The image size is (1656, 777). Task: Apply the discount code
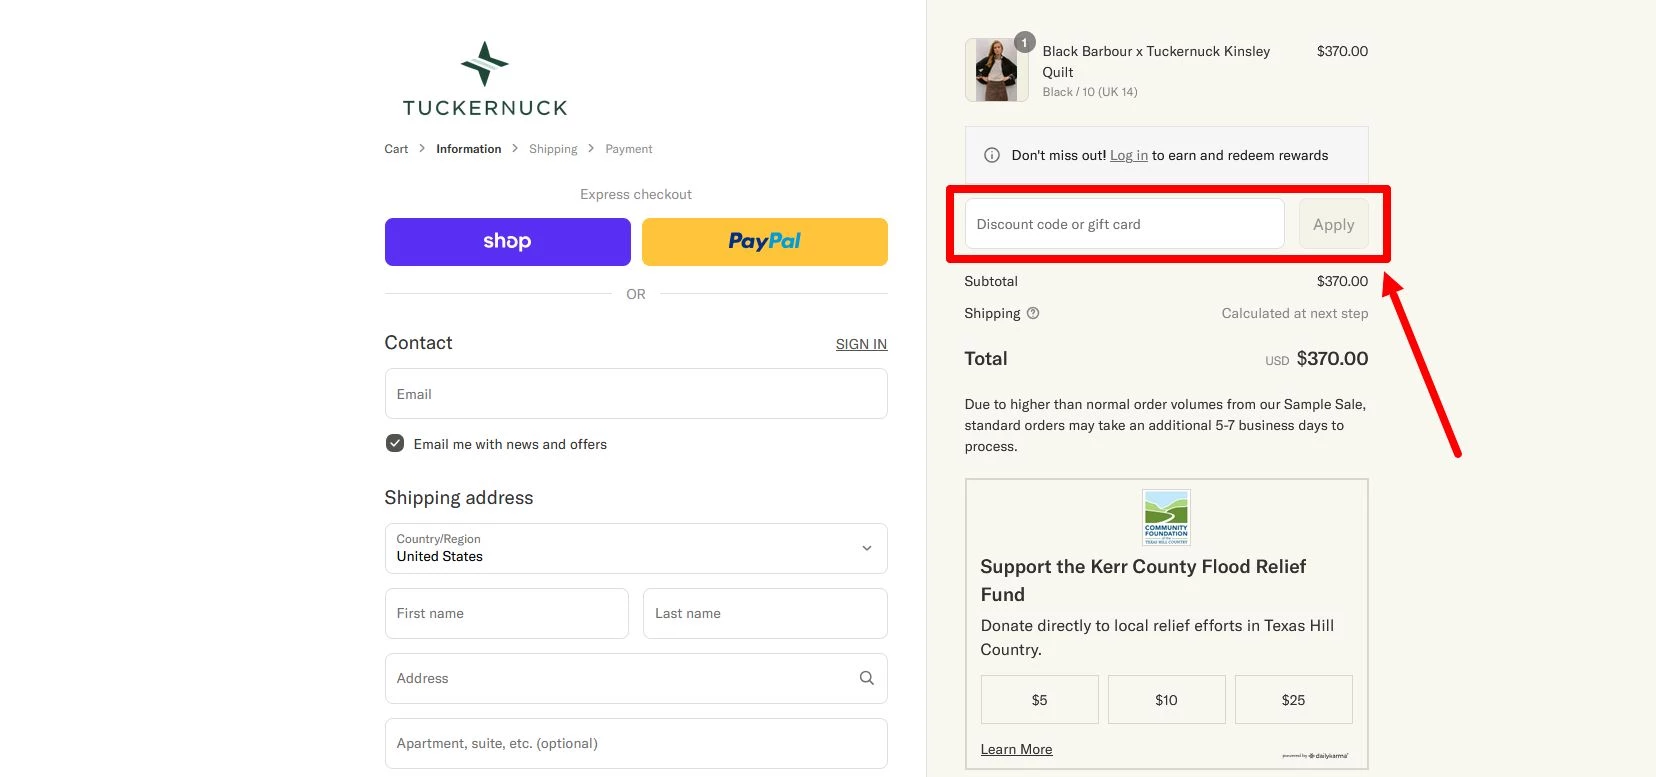pos(1334,224)
